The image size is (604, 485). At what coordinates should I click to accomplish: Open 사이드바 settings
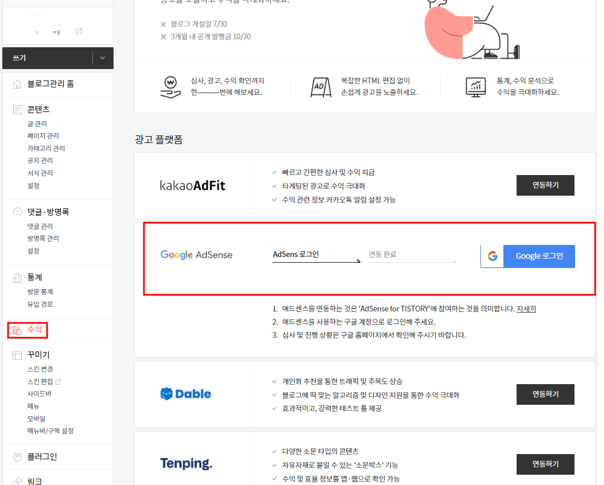coord(39,394)
